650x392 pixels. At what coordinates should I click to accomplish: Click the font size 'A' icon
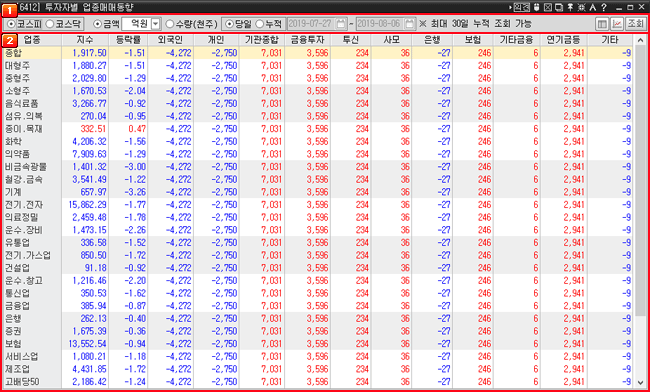[x=593, y=7]
